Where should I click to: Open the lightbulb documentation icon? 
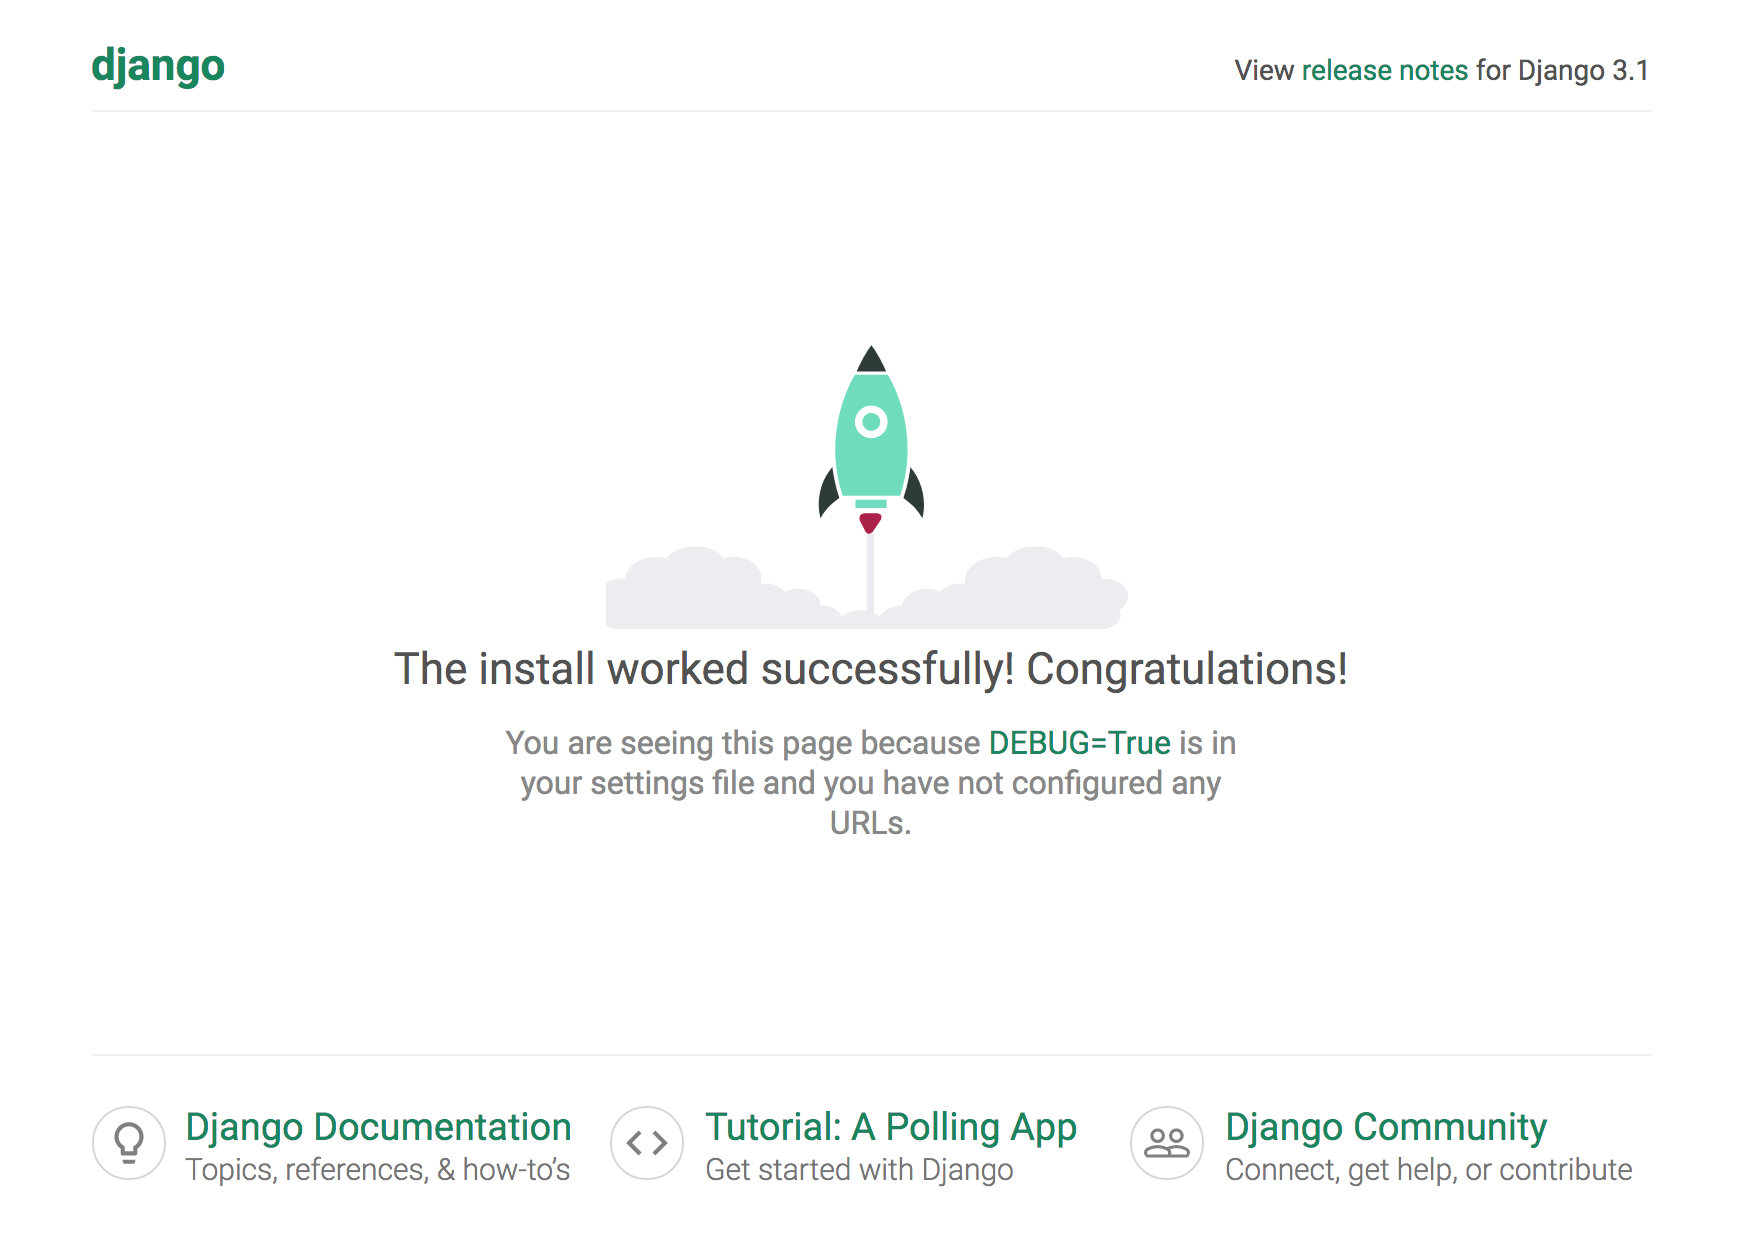pos(129,1143)
